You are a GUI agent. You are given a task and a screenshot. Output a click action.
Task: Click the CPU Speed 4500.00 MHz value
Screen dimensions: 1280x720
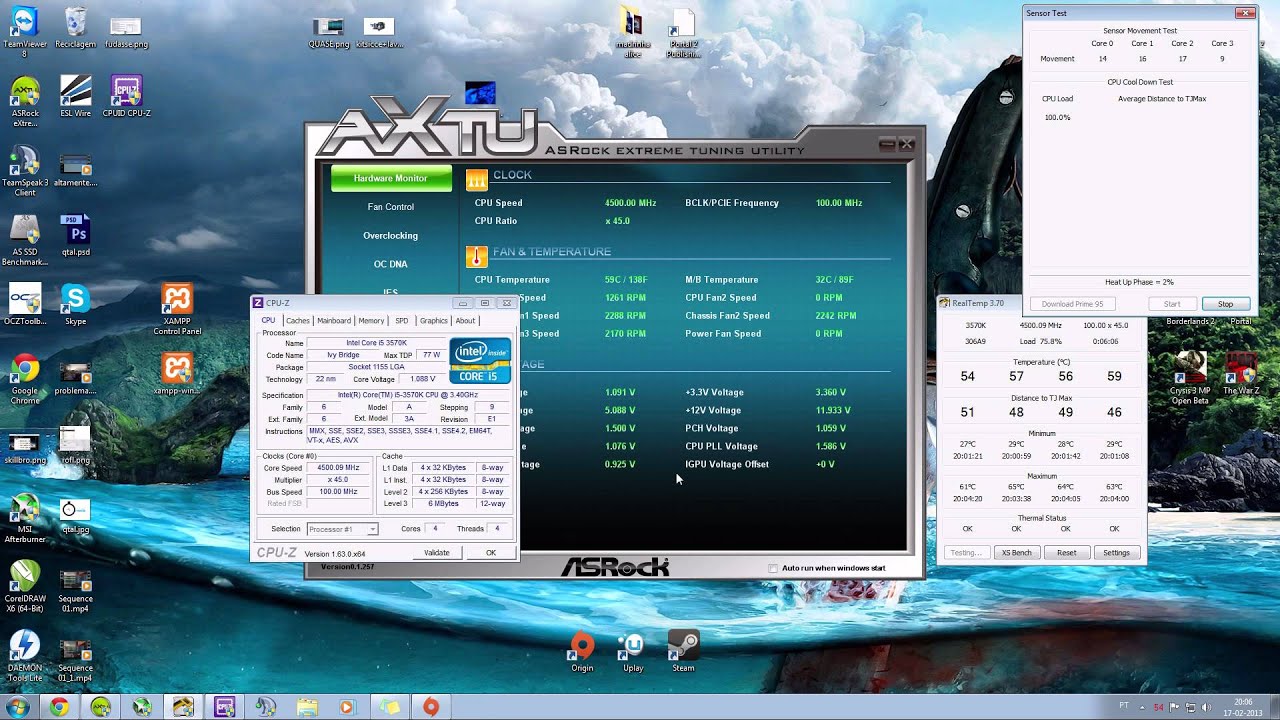630,203
